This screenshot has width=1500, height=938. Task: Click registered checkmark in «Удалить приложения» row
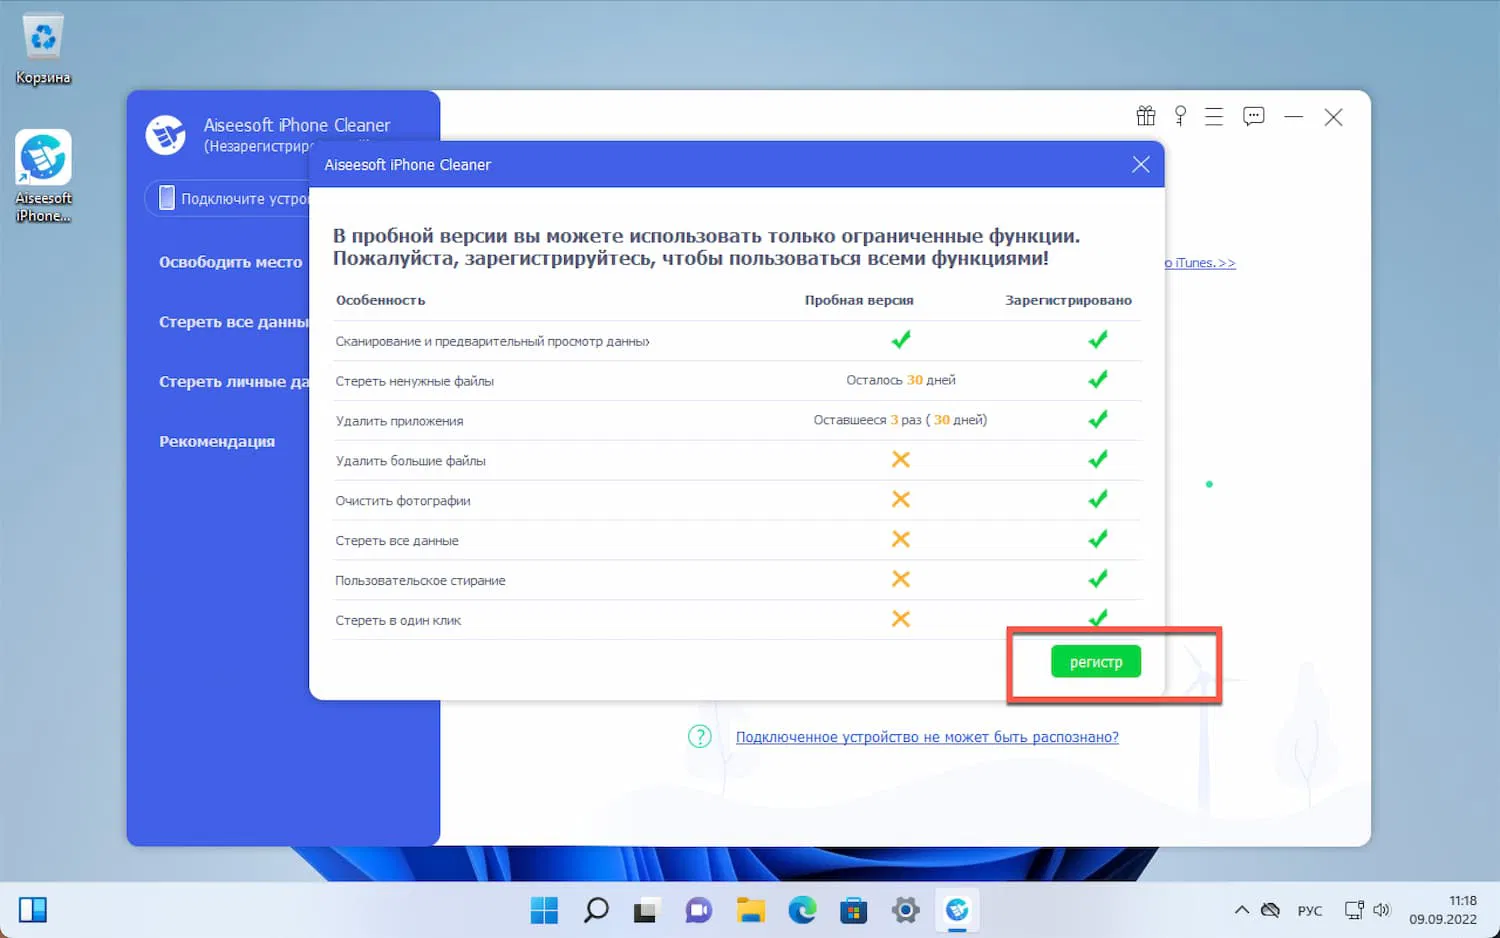point(1098,419)
